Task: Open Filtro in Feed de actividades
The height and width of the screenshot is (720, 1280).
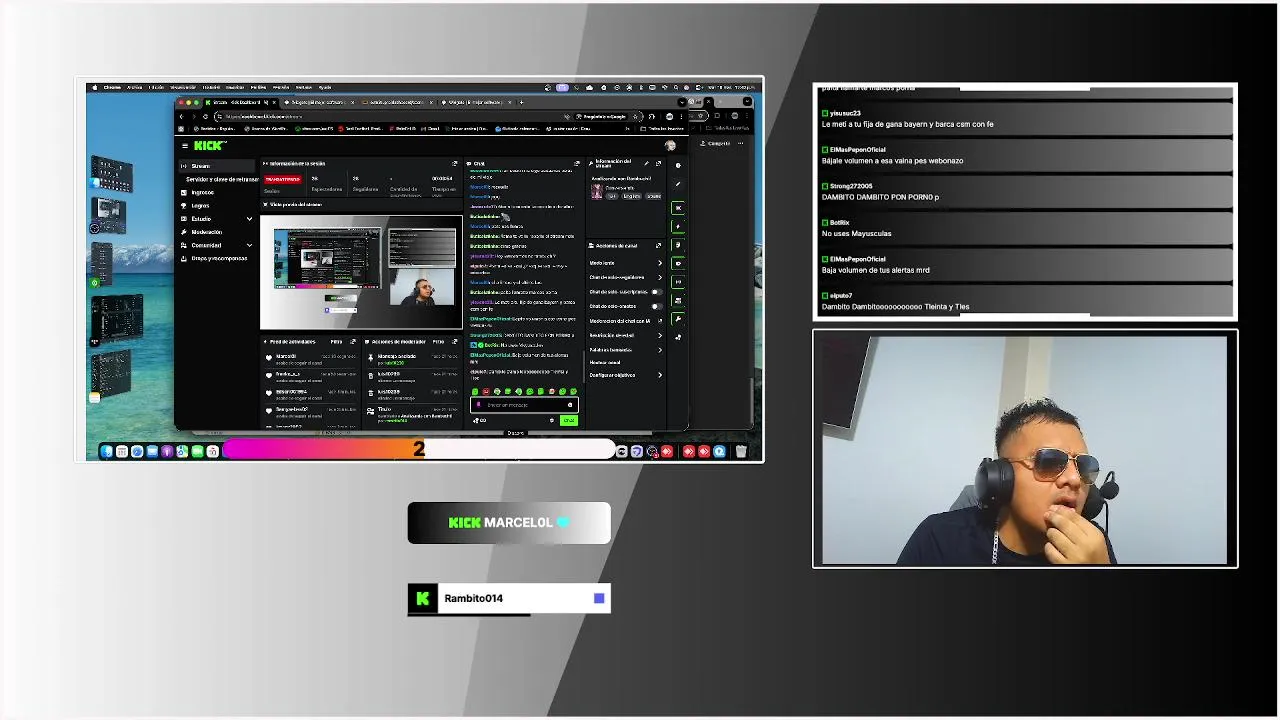Action: (x=337, y=341)
